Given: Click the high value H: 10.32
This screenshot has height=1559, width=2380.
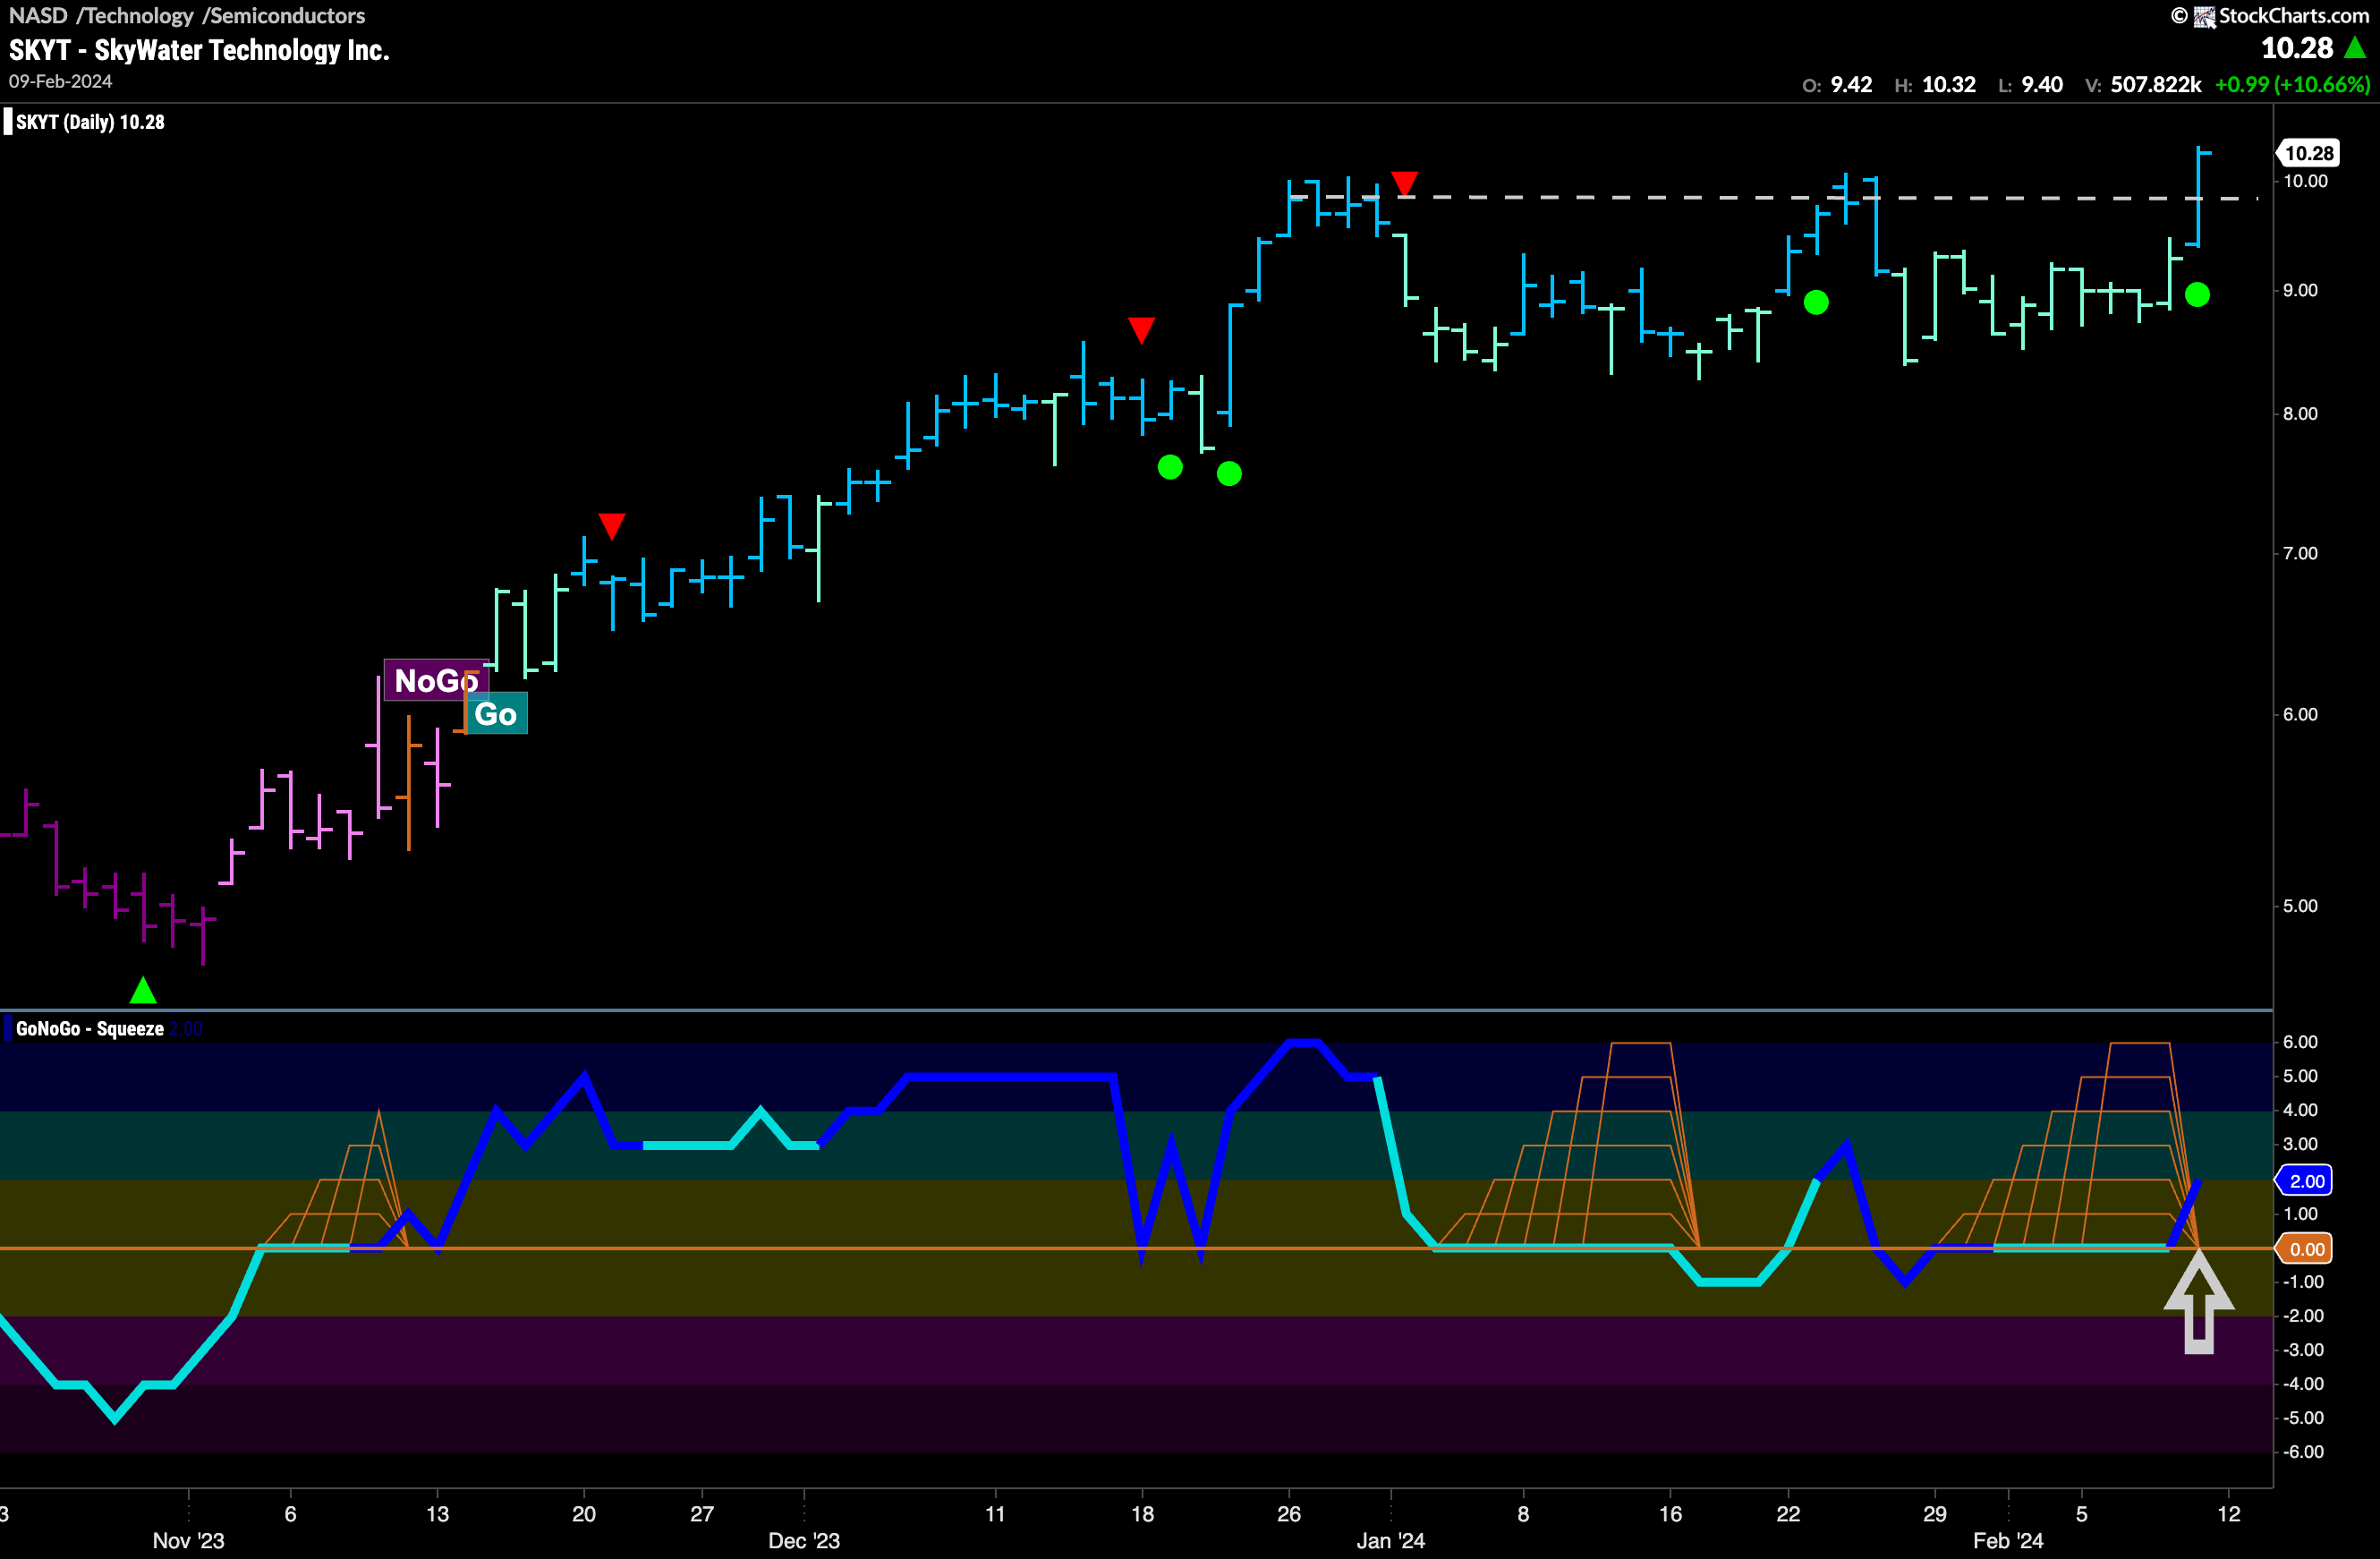Looking at the screenshot, I should (x=1935, y=85).
